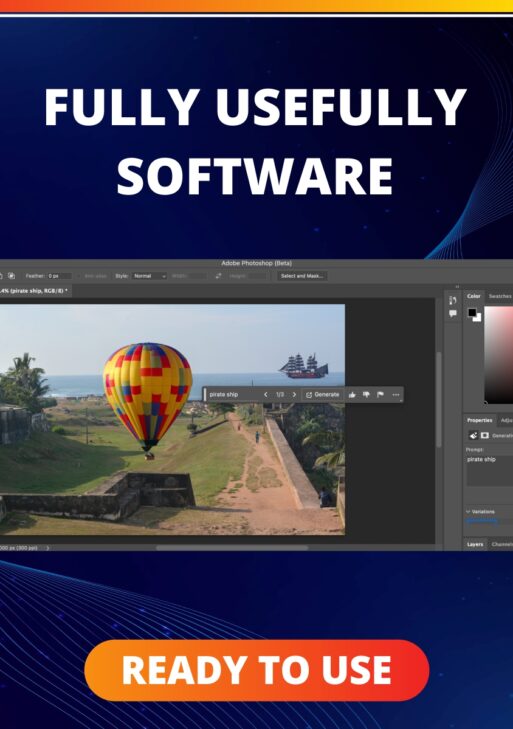513x729 pixels.
Task: Show the next generated variation
Action: pyautogui.click(x=294, y=394)
